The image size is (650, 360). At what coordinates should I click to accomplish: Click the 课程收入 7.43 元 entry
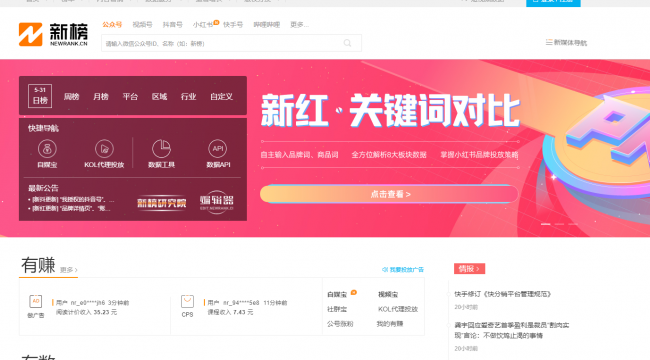pyautogui.click(x=230, y=312)
